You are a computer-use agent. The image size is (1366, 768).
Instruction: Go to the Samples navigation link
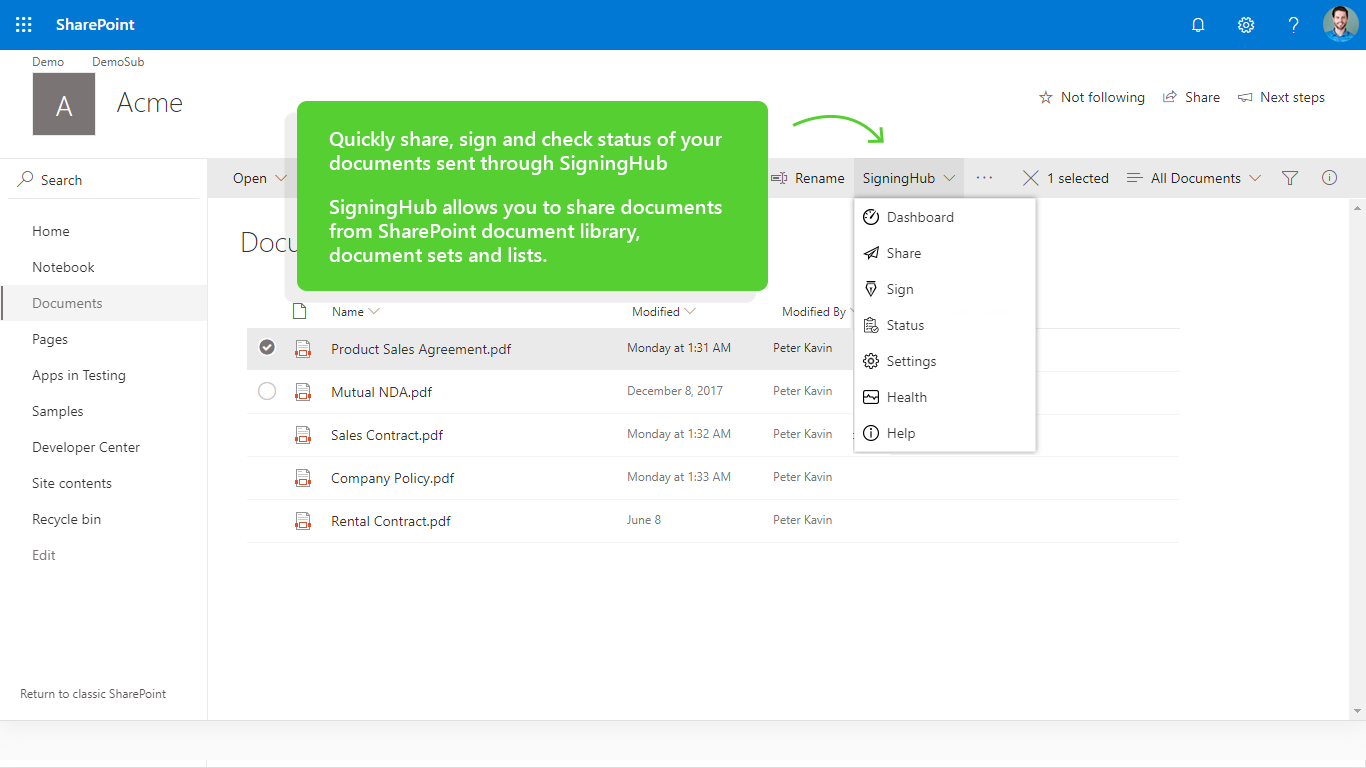coord(58,411)
